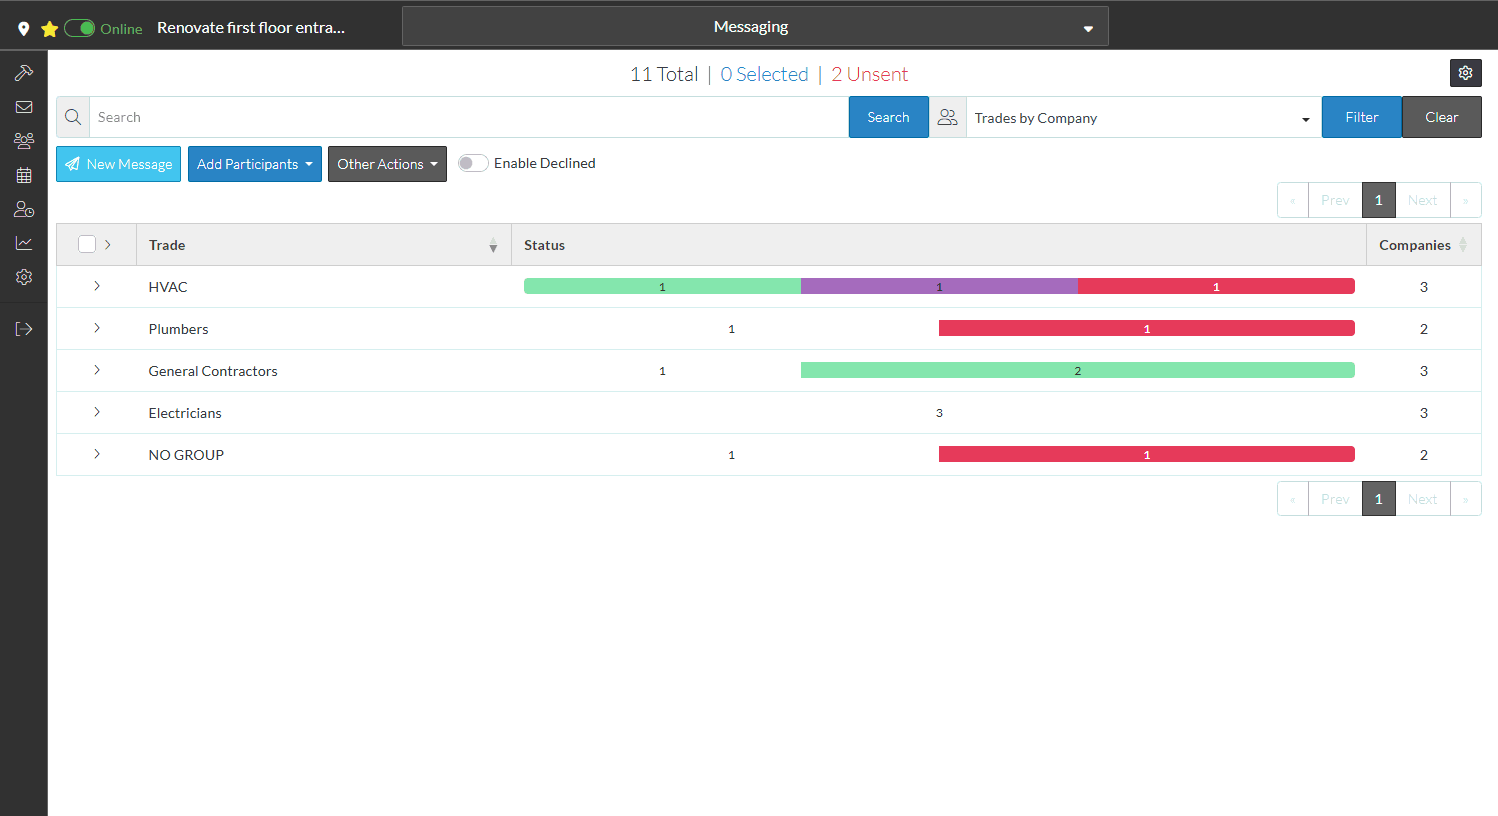
Task: Toggle the Online status switch
Action: point(80,28)
